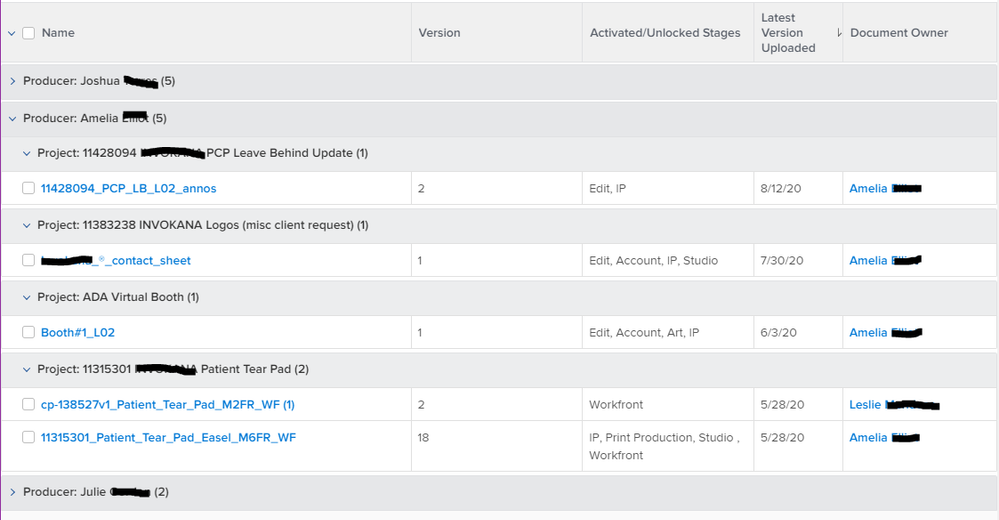
Task: Sort by the Document Owner column header
Action: tap(899, 33)
